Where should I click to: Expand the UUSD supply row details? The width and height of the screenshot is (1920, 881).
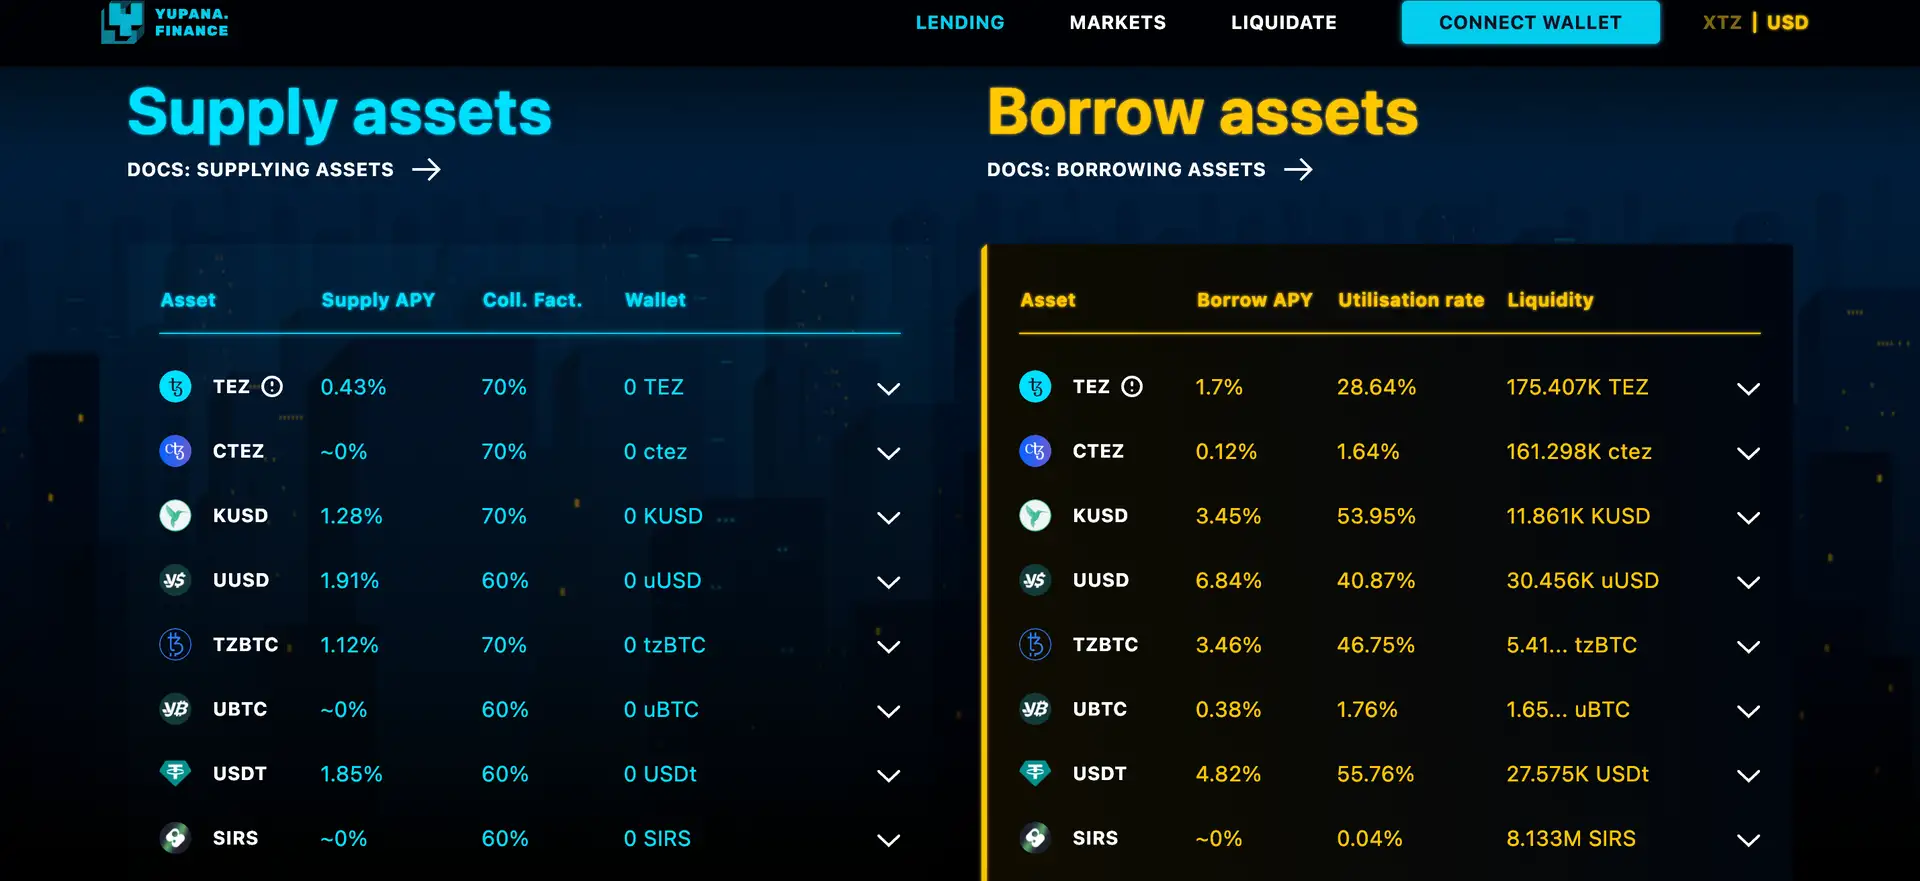tap(888, 582)
